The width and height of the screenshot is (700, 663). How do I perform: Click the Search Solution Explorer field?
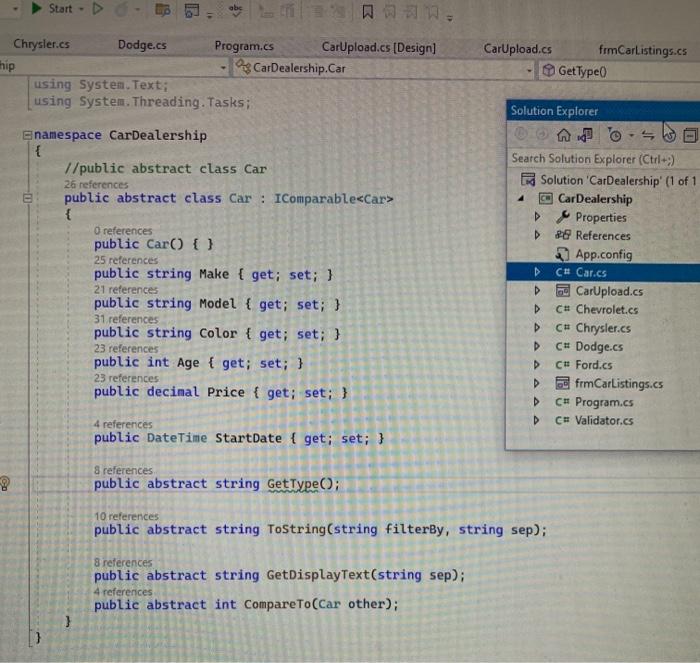[604, 159]
